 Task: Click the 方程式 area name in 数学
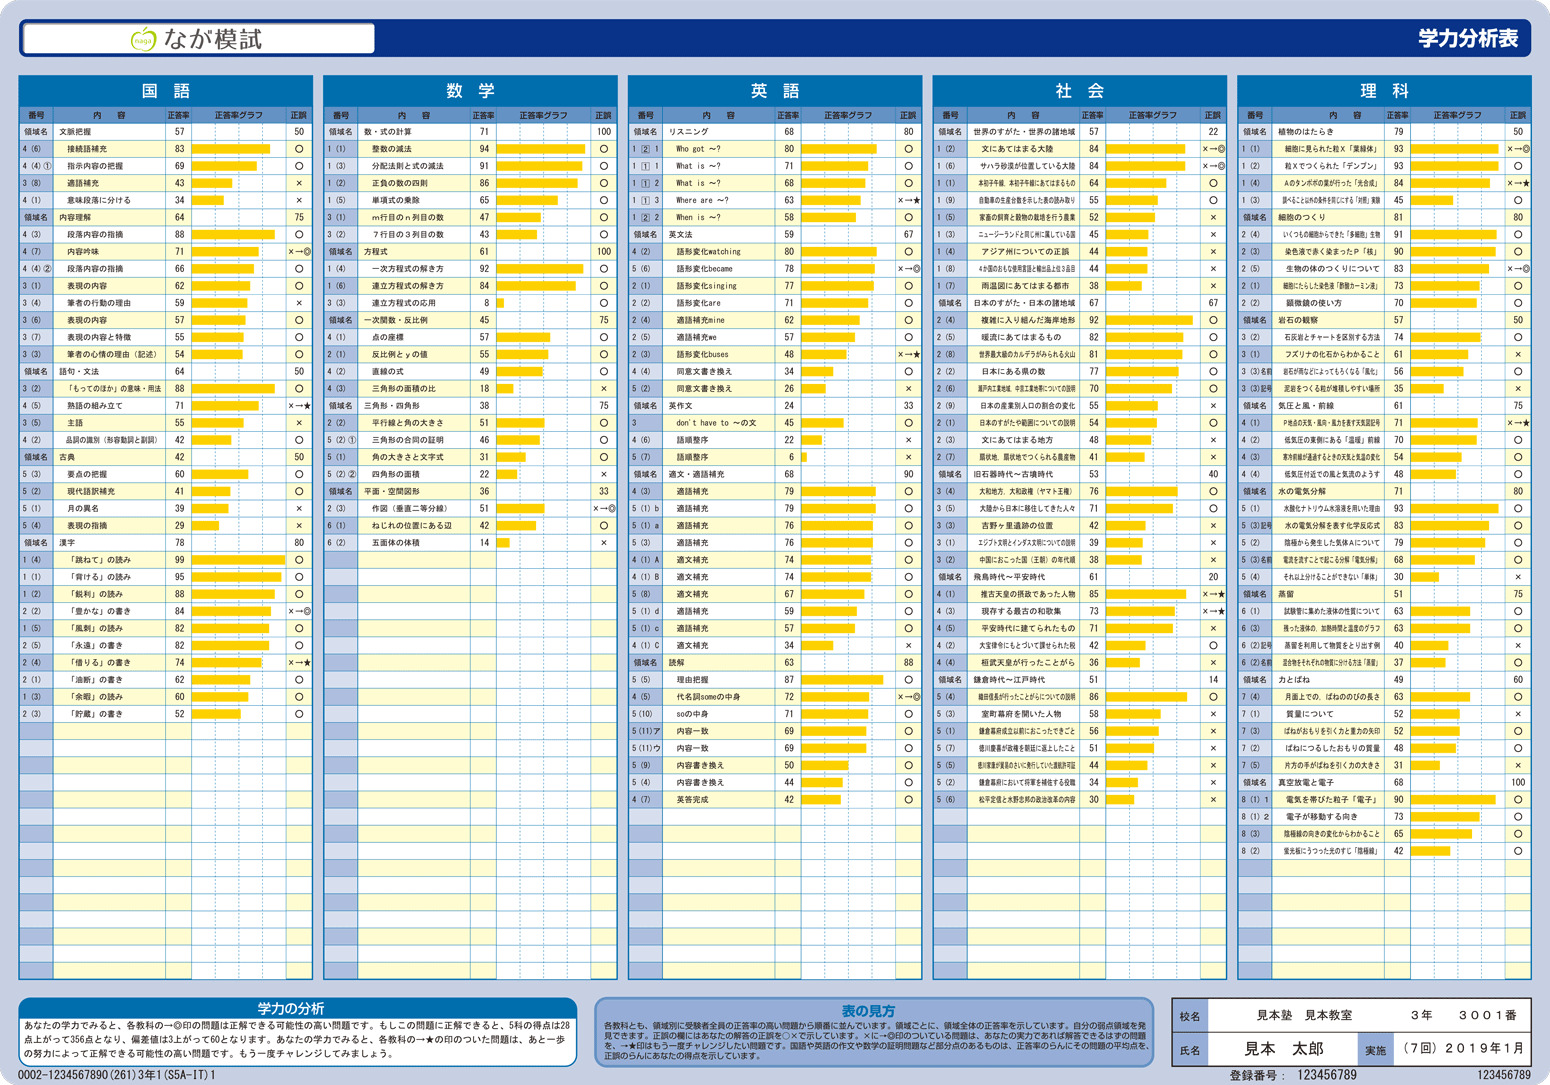(x=375, y=252)
